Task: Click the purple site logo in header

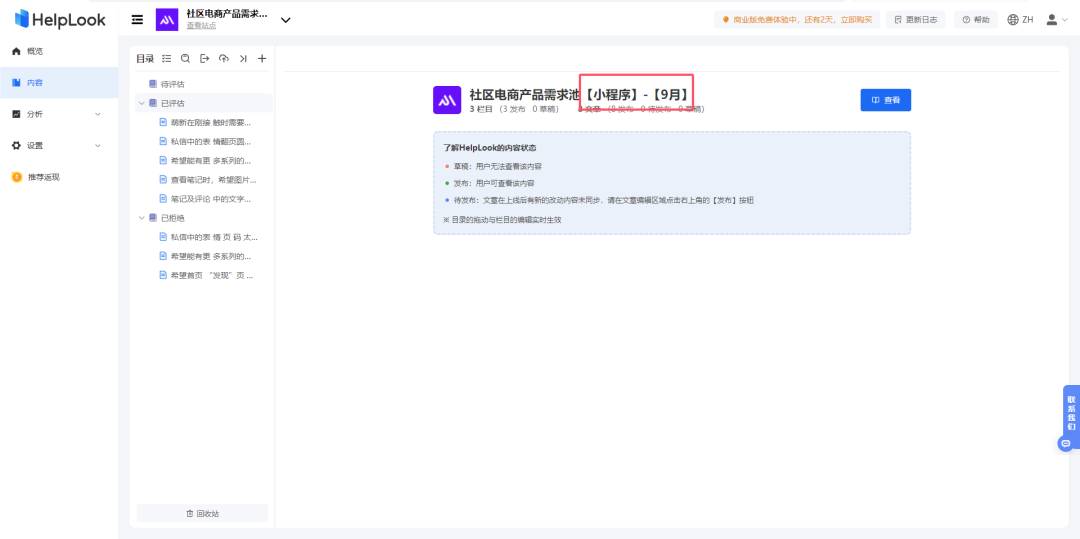Action: pyautogui.click(x=167, y=20)
